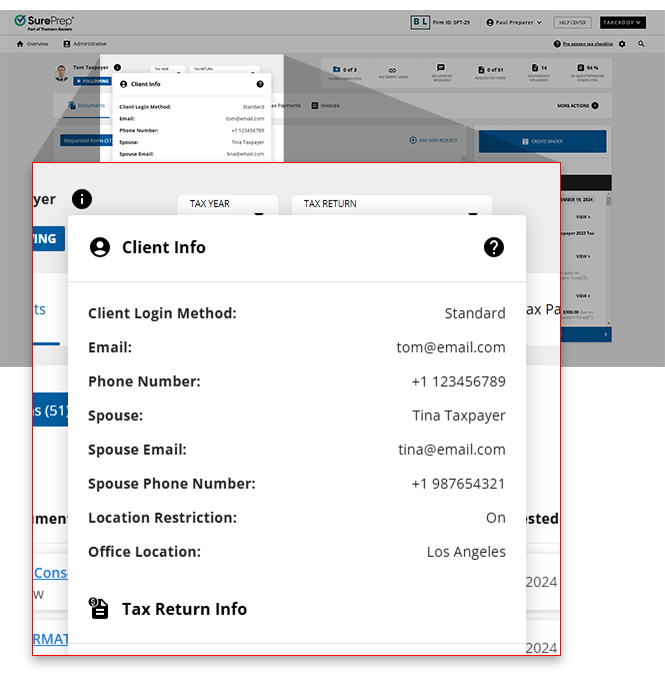The height and width of the screenshot is (675, 665).
Task: Open settings via the gear icon
Action: (622, 44)
